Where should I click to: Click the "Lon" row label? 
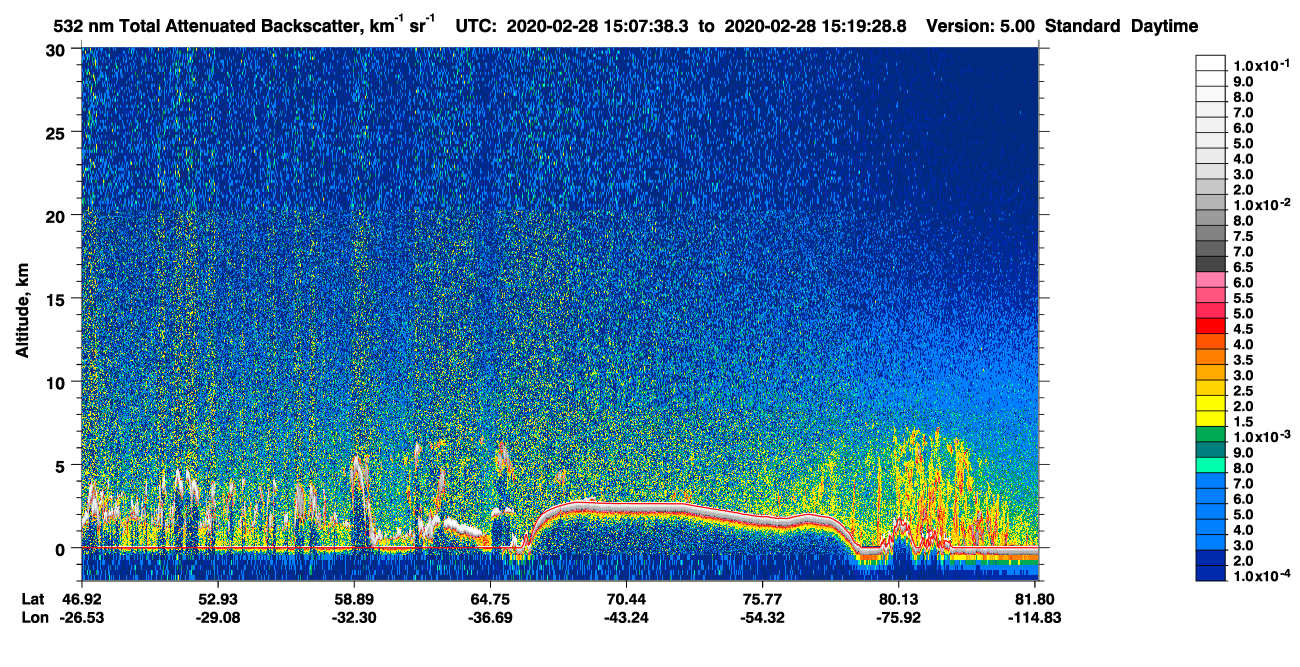tap(34, 617)
